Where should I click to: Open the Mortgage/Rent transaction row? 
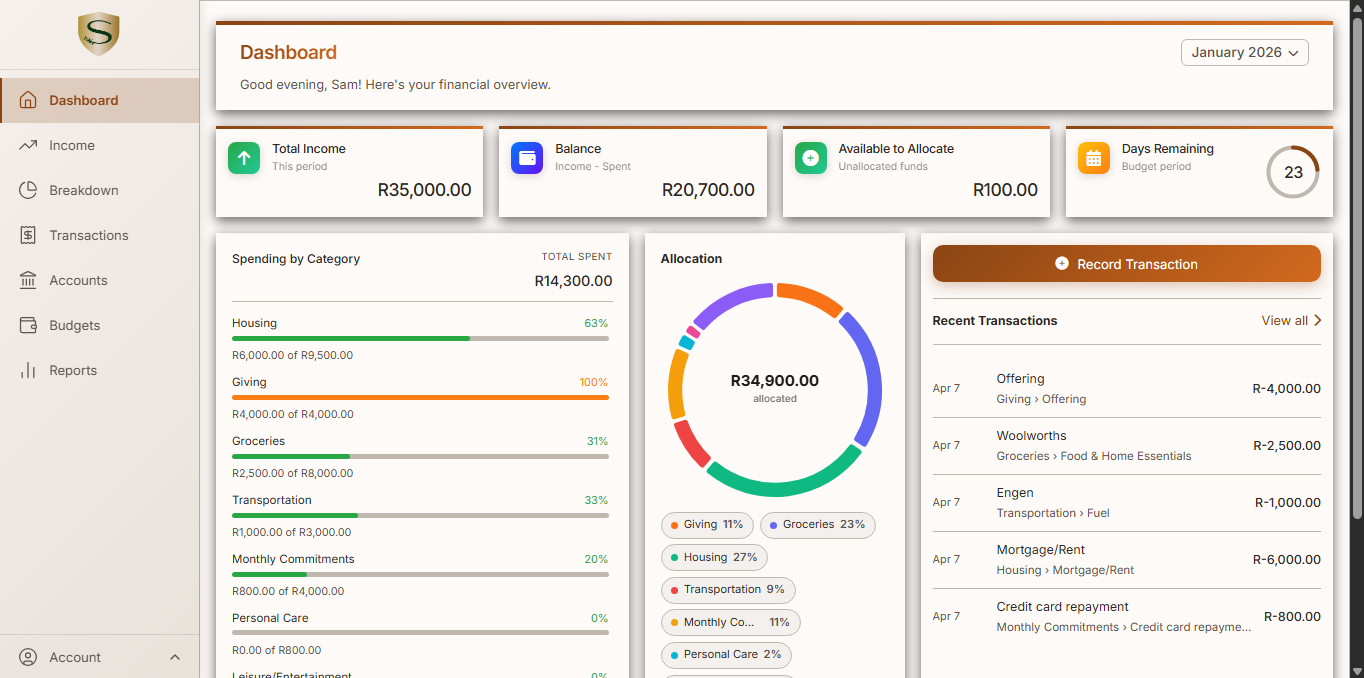1126,560
